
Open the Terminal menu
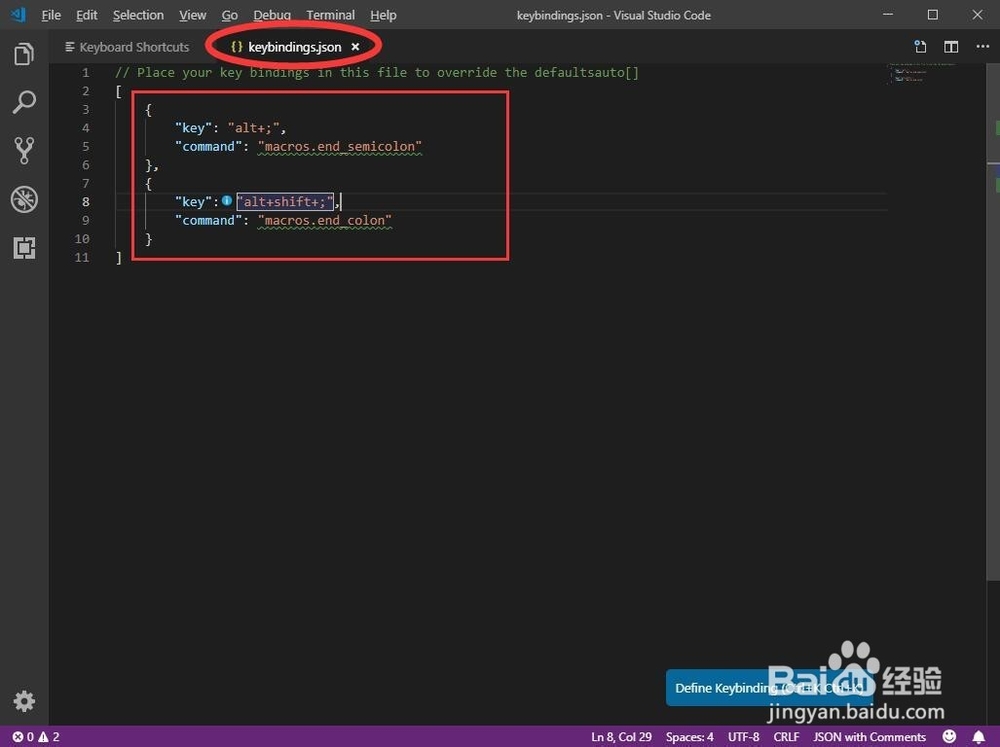(x=330, y=15)
